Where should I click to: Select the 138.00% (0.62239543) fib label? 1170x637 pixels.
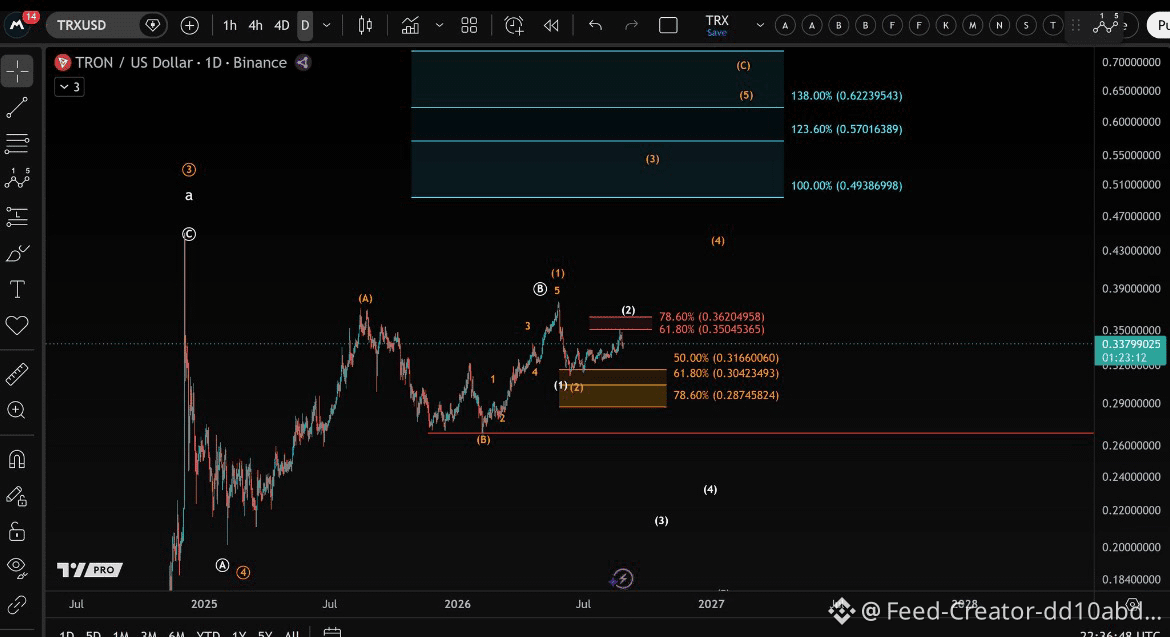(x=846, y=95)
